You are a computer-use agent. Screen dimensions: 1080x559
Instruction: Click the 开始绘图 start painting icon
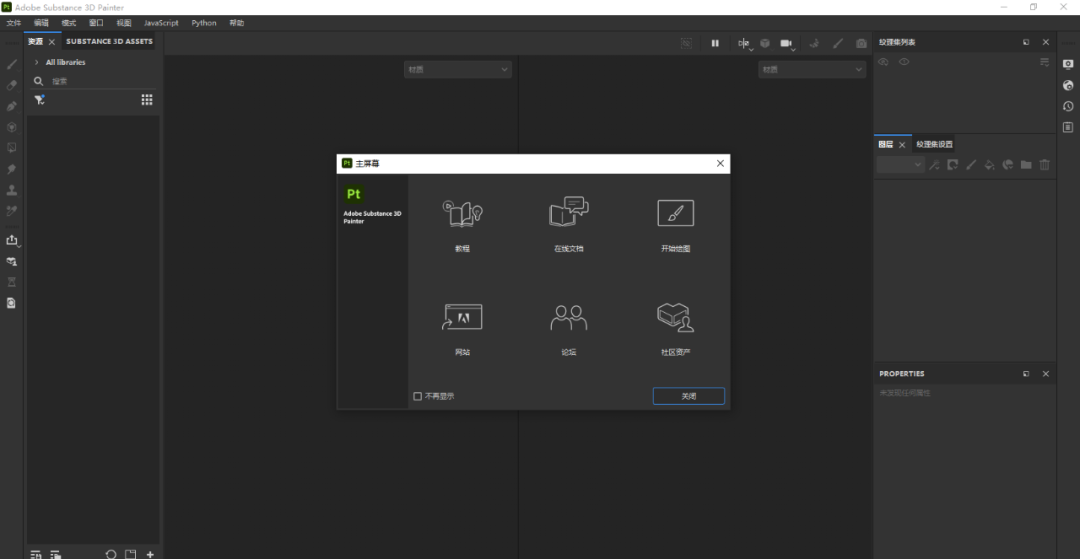(x=675, y=213)
